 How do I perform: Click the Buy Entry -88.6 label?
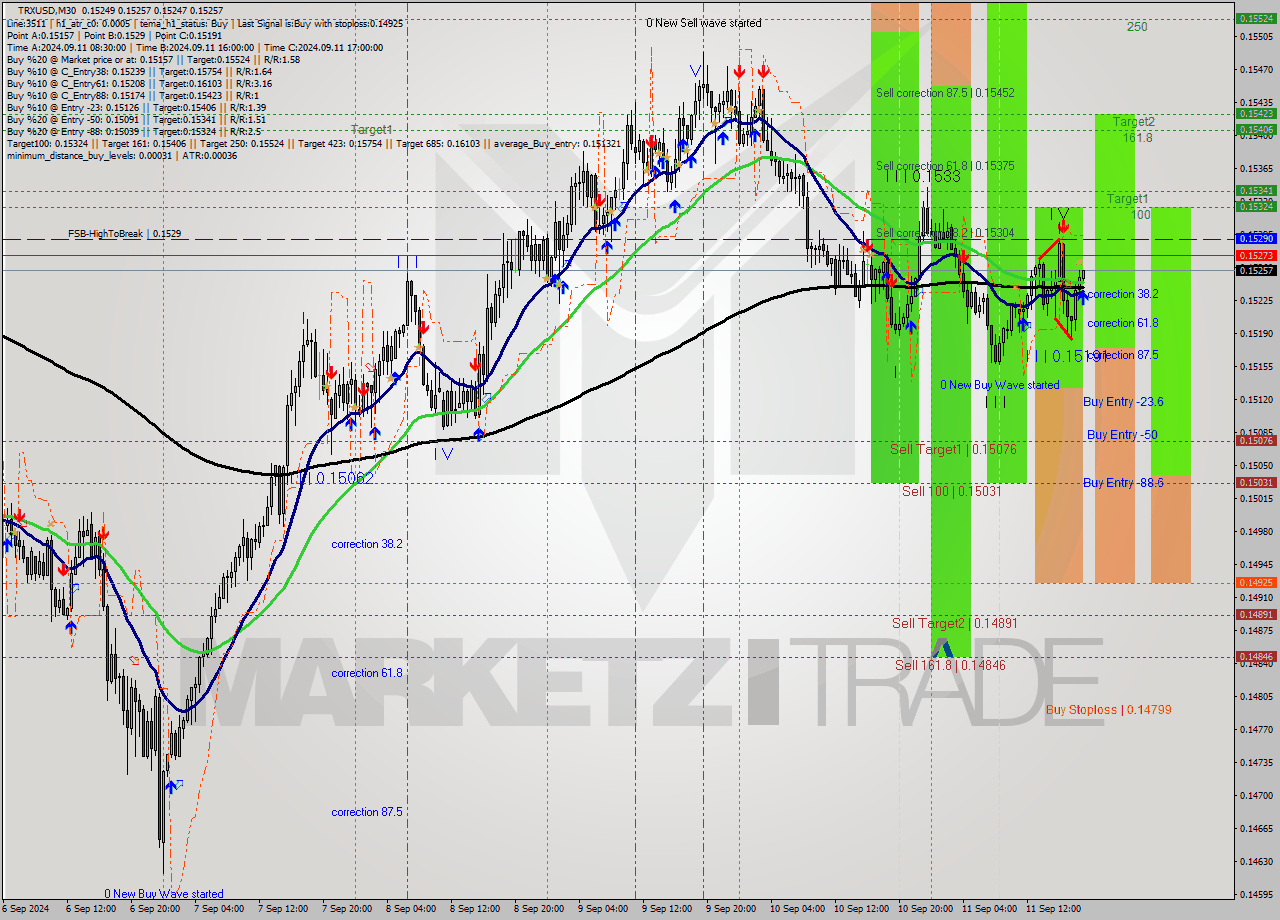tap(1123, 483)
